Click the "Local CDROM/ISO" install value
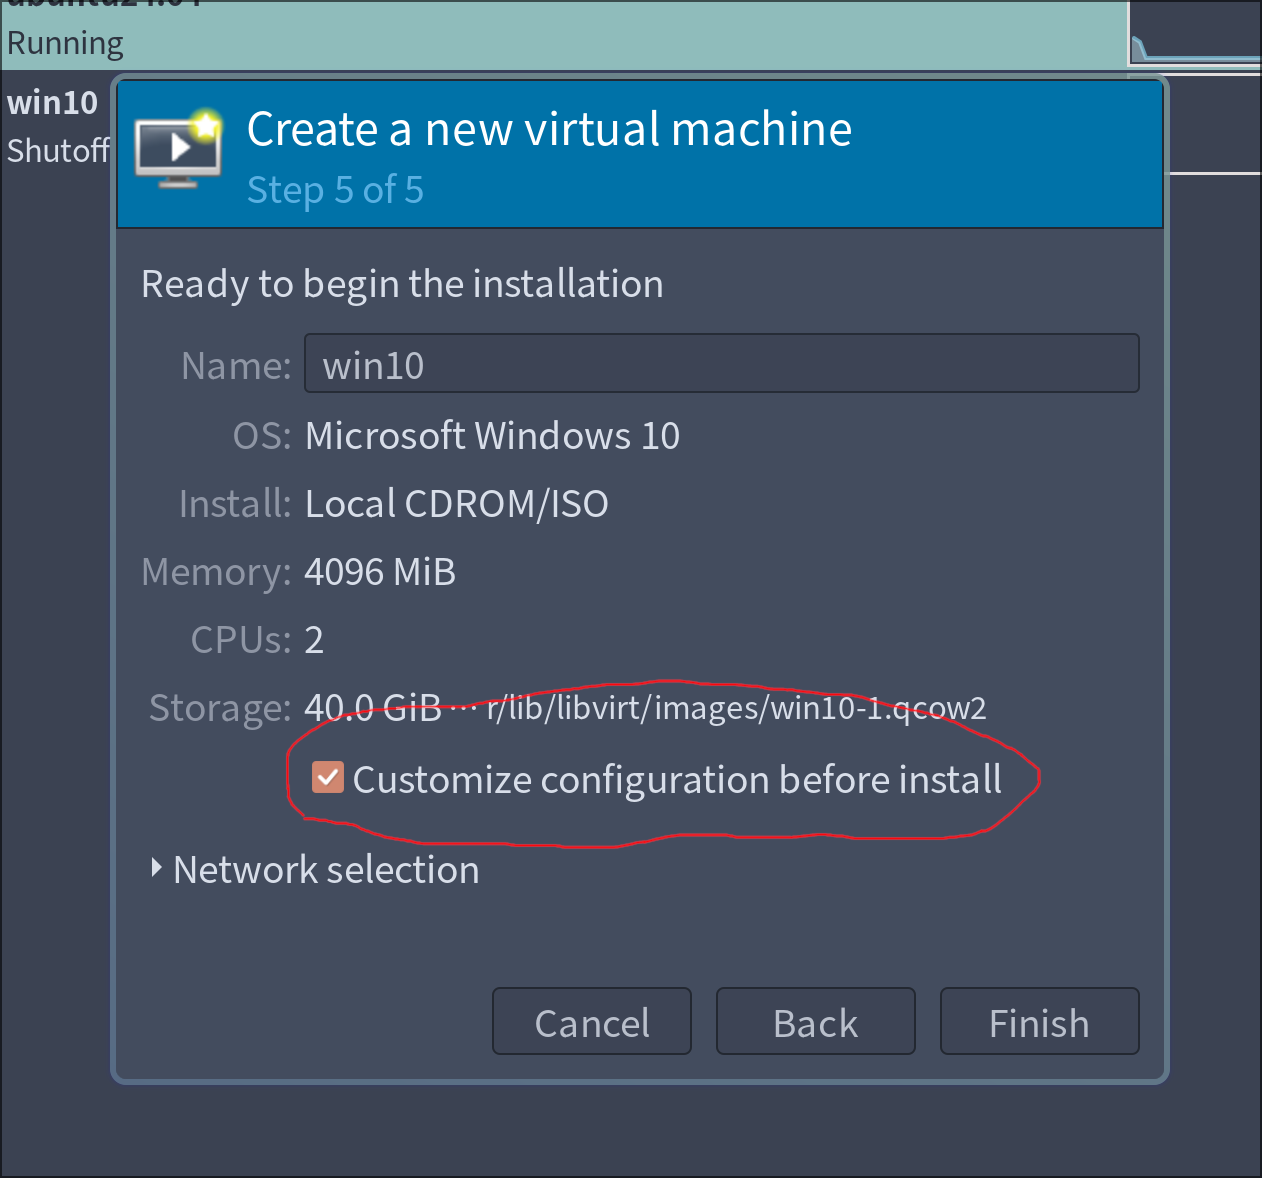This screenshot has width=1262, height=1178. [x=457, y=504]
